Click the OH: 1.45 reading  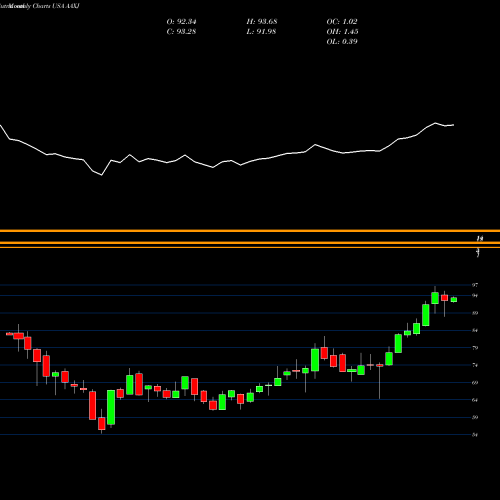342,32
